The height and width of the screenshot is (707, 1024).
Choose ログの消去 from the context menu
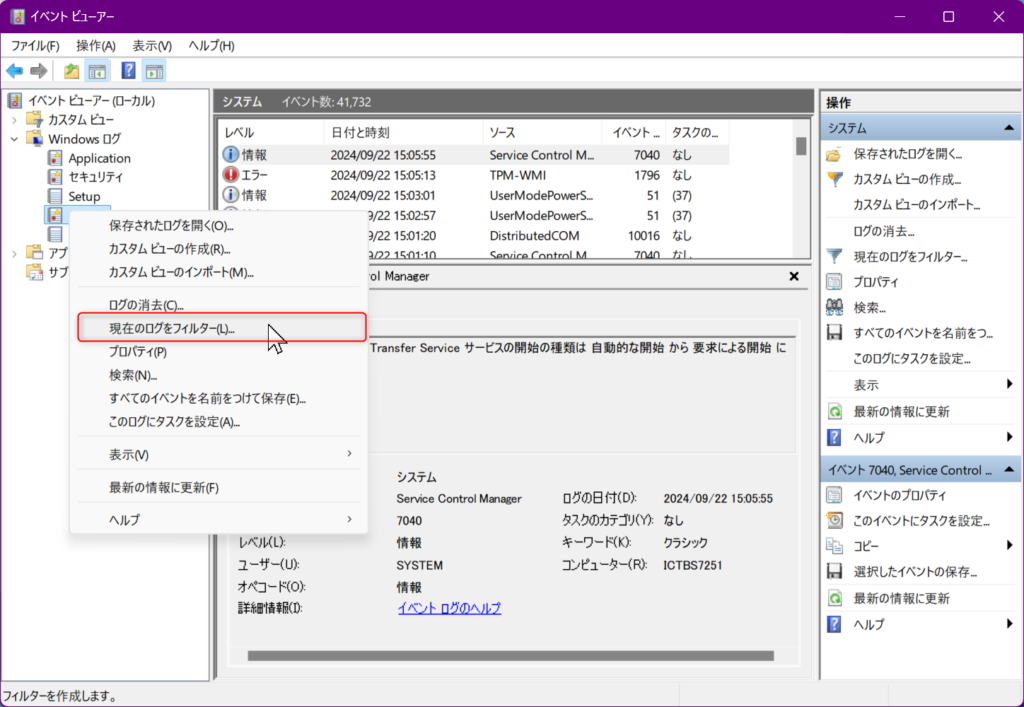coord(146,305)
